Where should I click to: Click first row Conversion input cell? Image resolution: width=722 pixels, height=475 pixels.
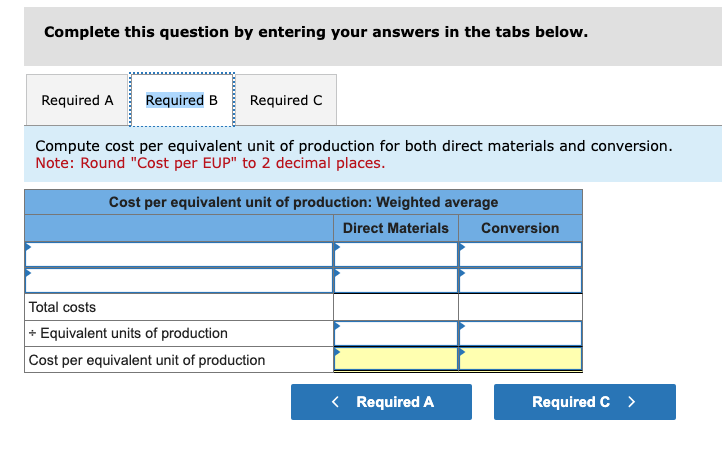pos(520,255)
